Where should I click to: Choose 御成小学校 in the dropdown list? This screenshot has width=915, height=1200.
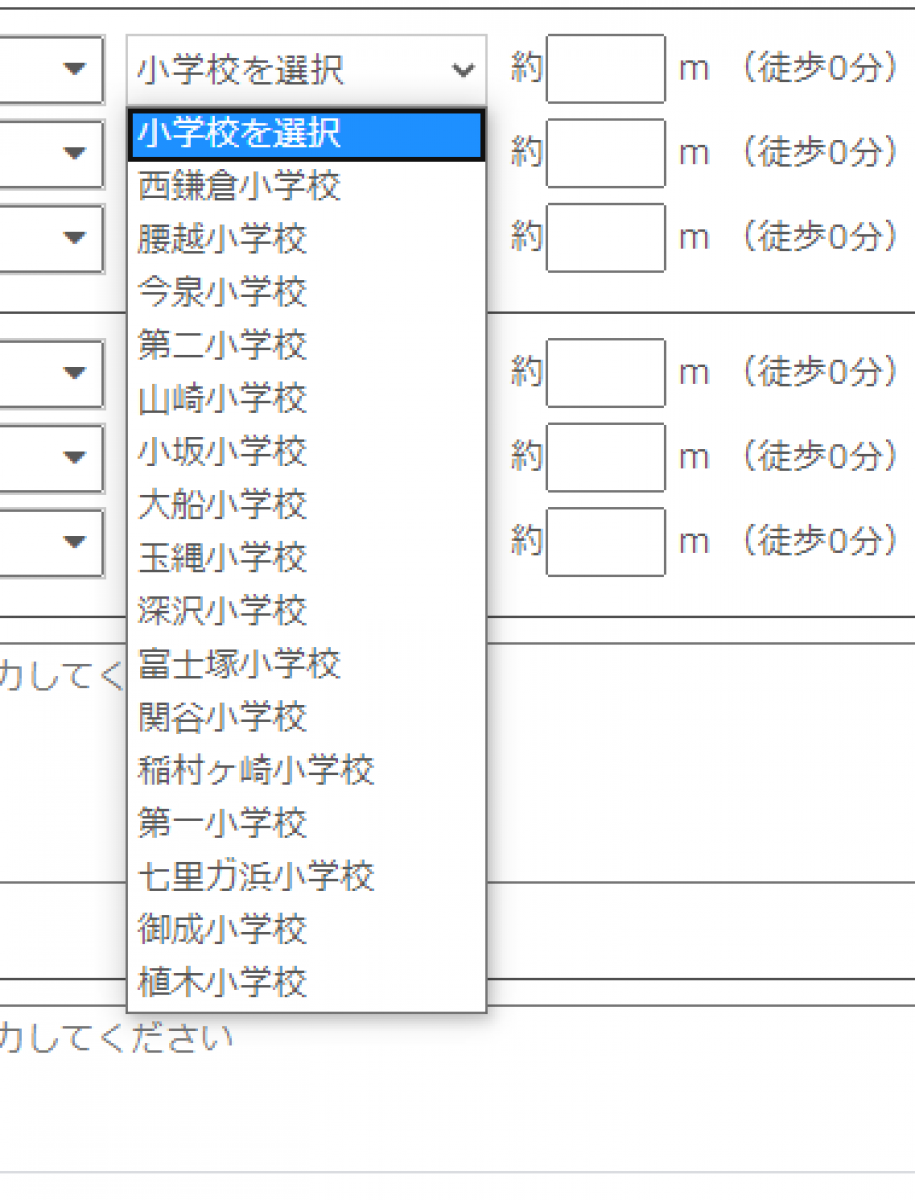tap(223, 929)
